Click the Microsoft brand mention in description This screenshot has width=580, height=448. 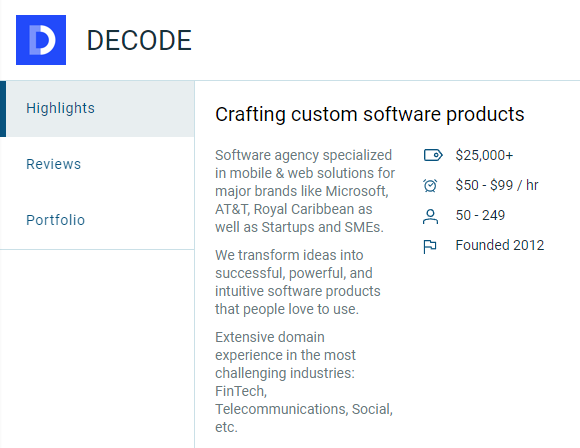click(x=356, y=191)
